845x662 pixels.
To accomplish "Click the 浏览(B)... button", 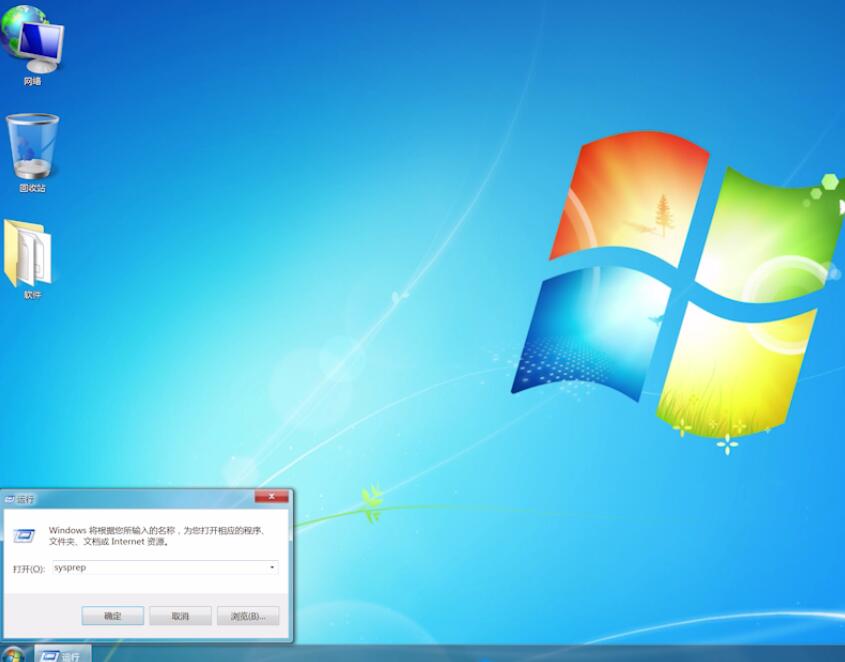I will pyautogui.click(x=248, y=616).
